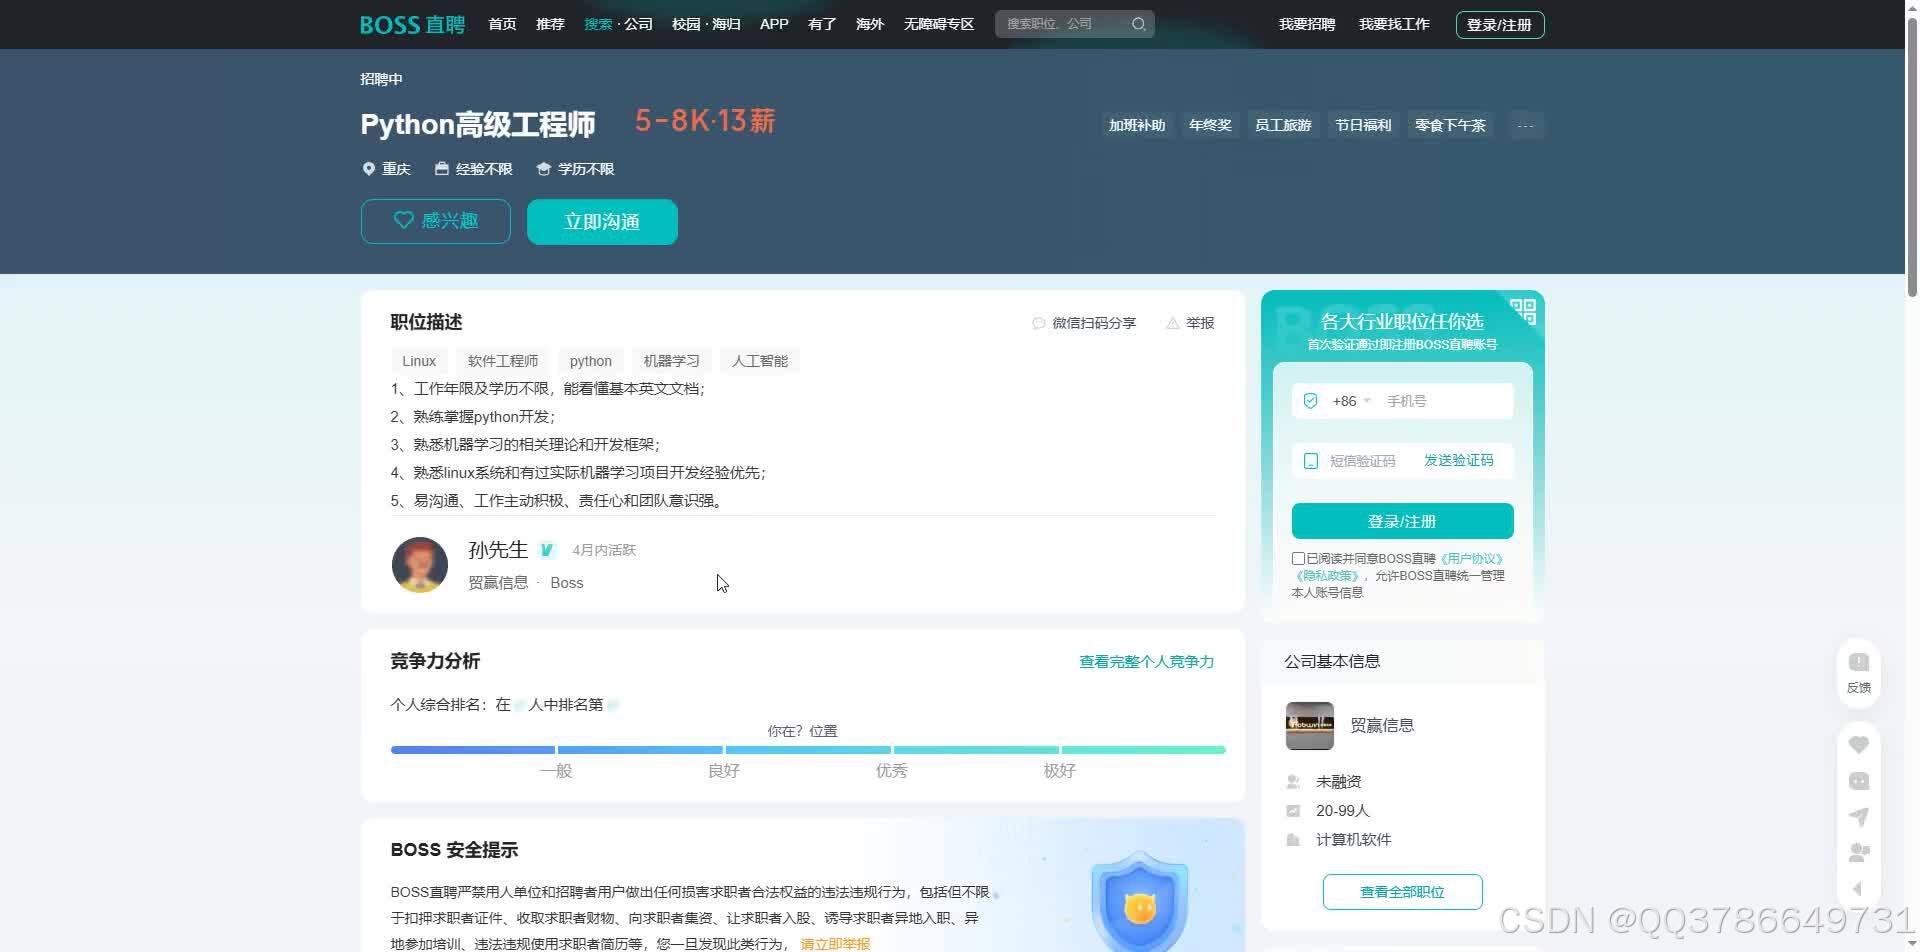Open APP in the top navigation
The height and width of the screenshot is (952, 1920).
[x=774, y=24]
